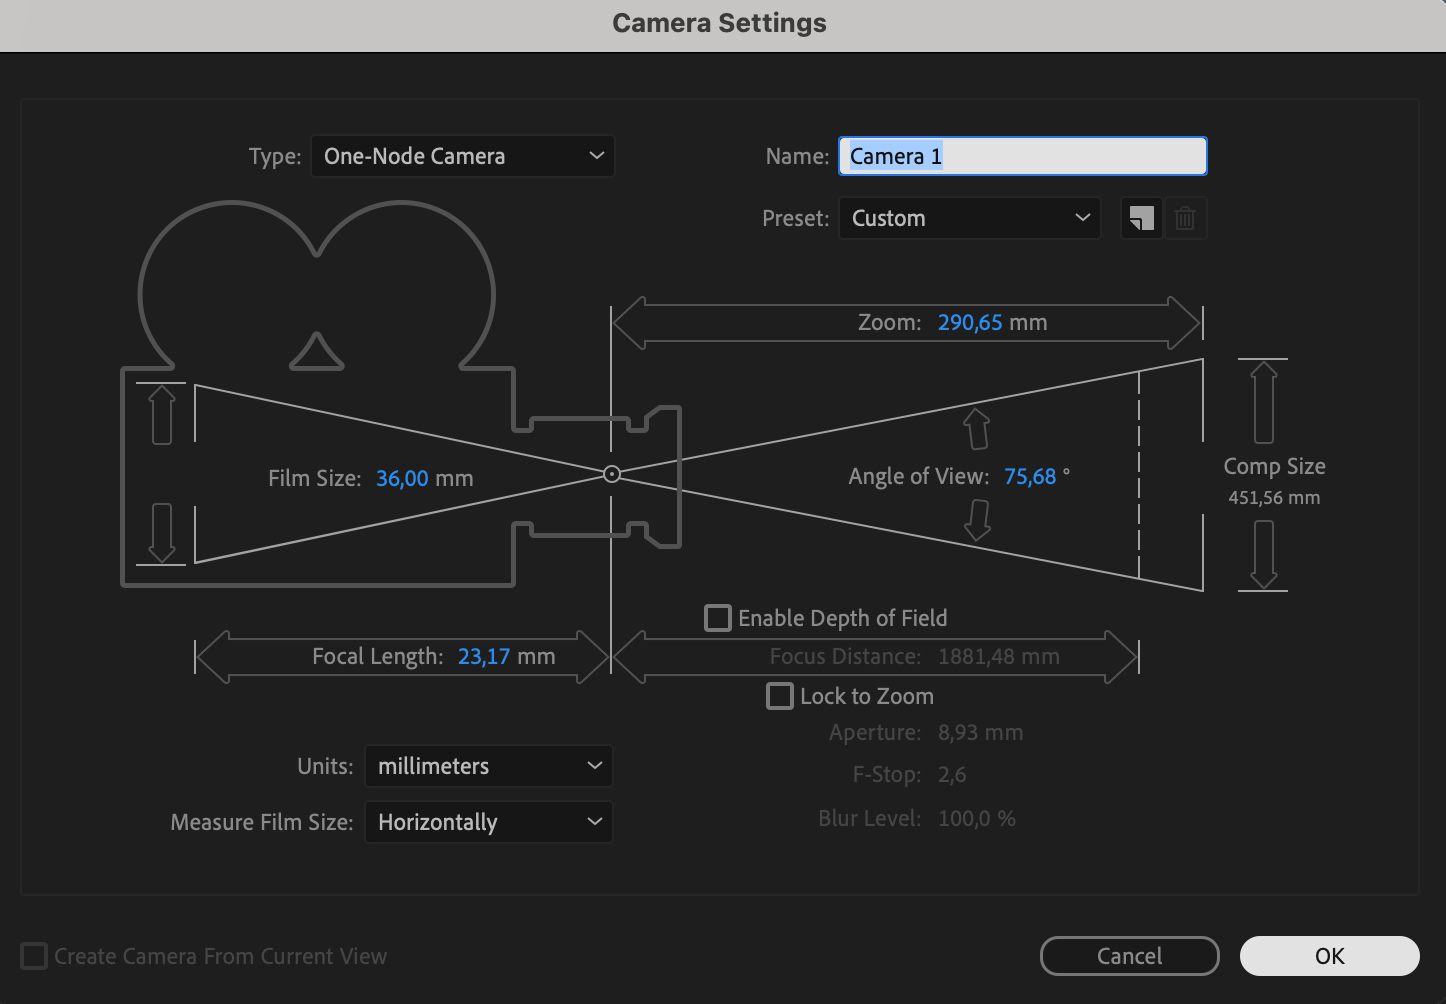
Task: Expand the Preset dropdown menu
Action: [969, 218]
